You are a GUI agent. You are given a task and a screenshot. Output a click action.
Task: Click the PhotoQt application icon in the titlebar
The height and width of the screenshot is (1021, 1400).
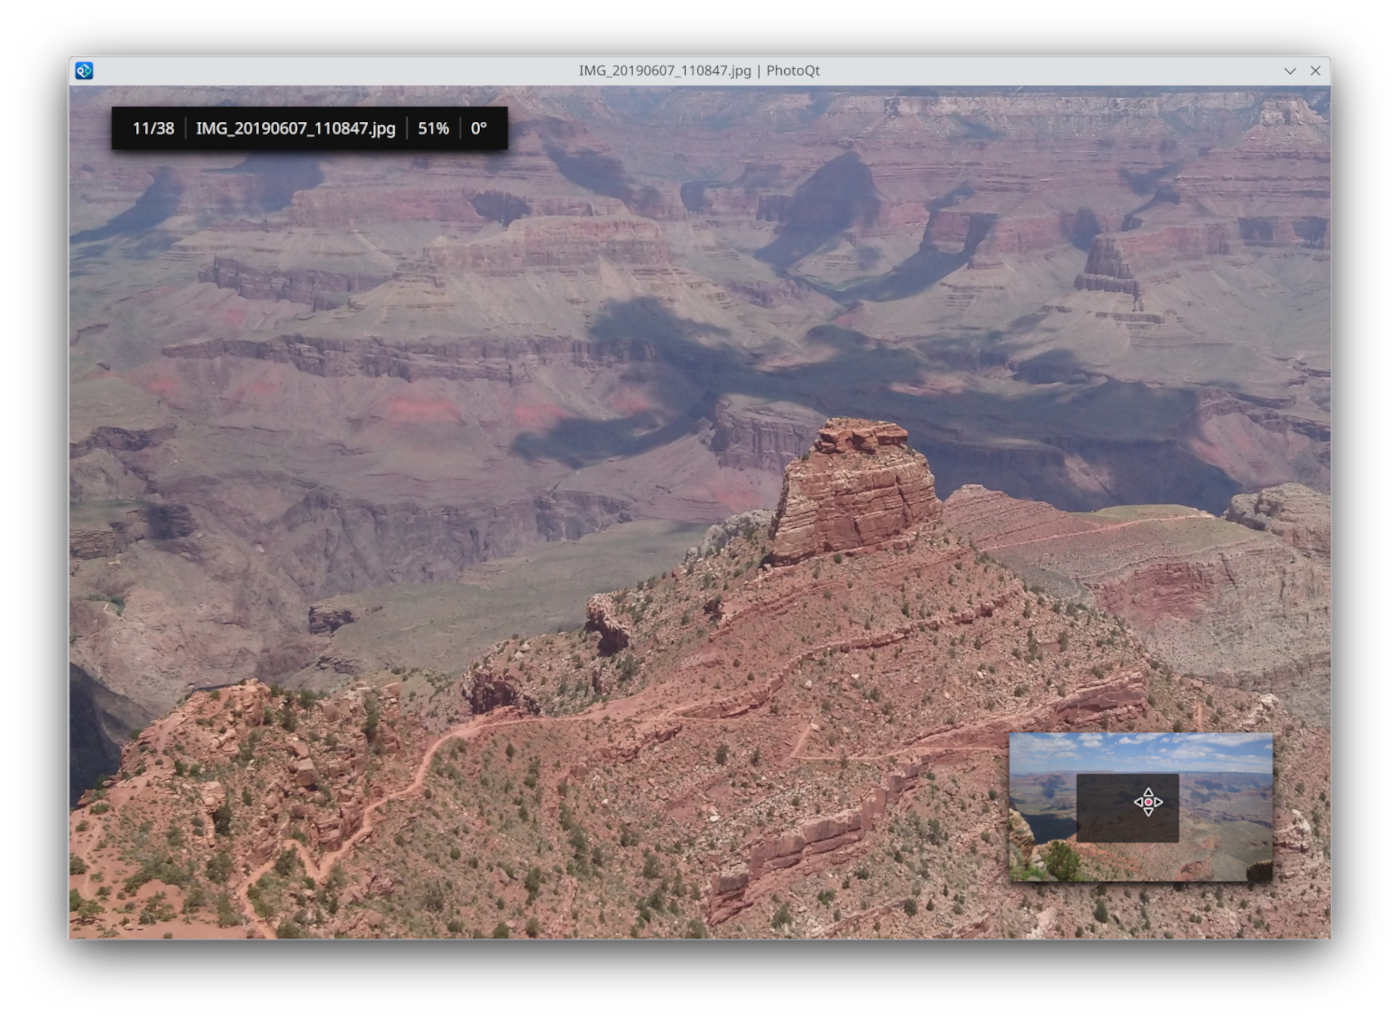coord(84,70)
